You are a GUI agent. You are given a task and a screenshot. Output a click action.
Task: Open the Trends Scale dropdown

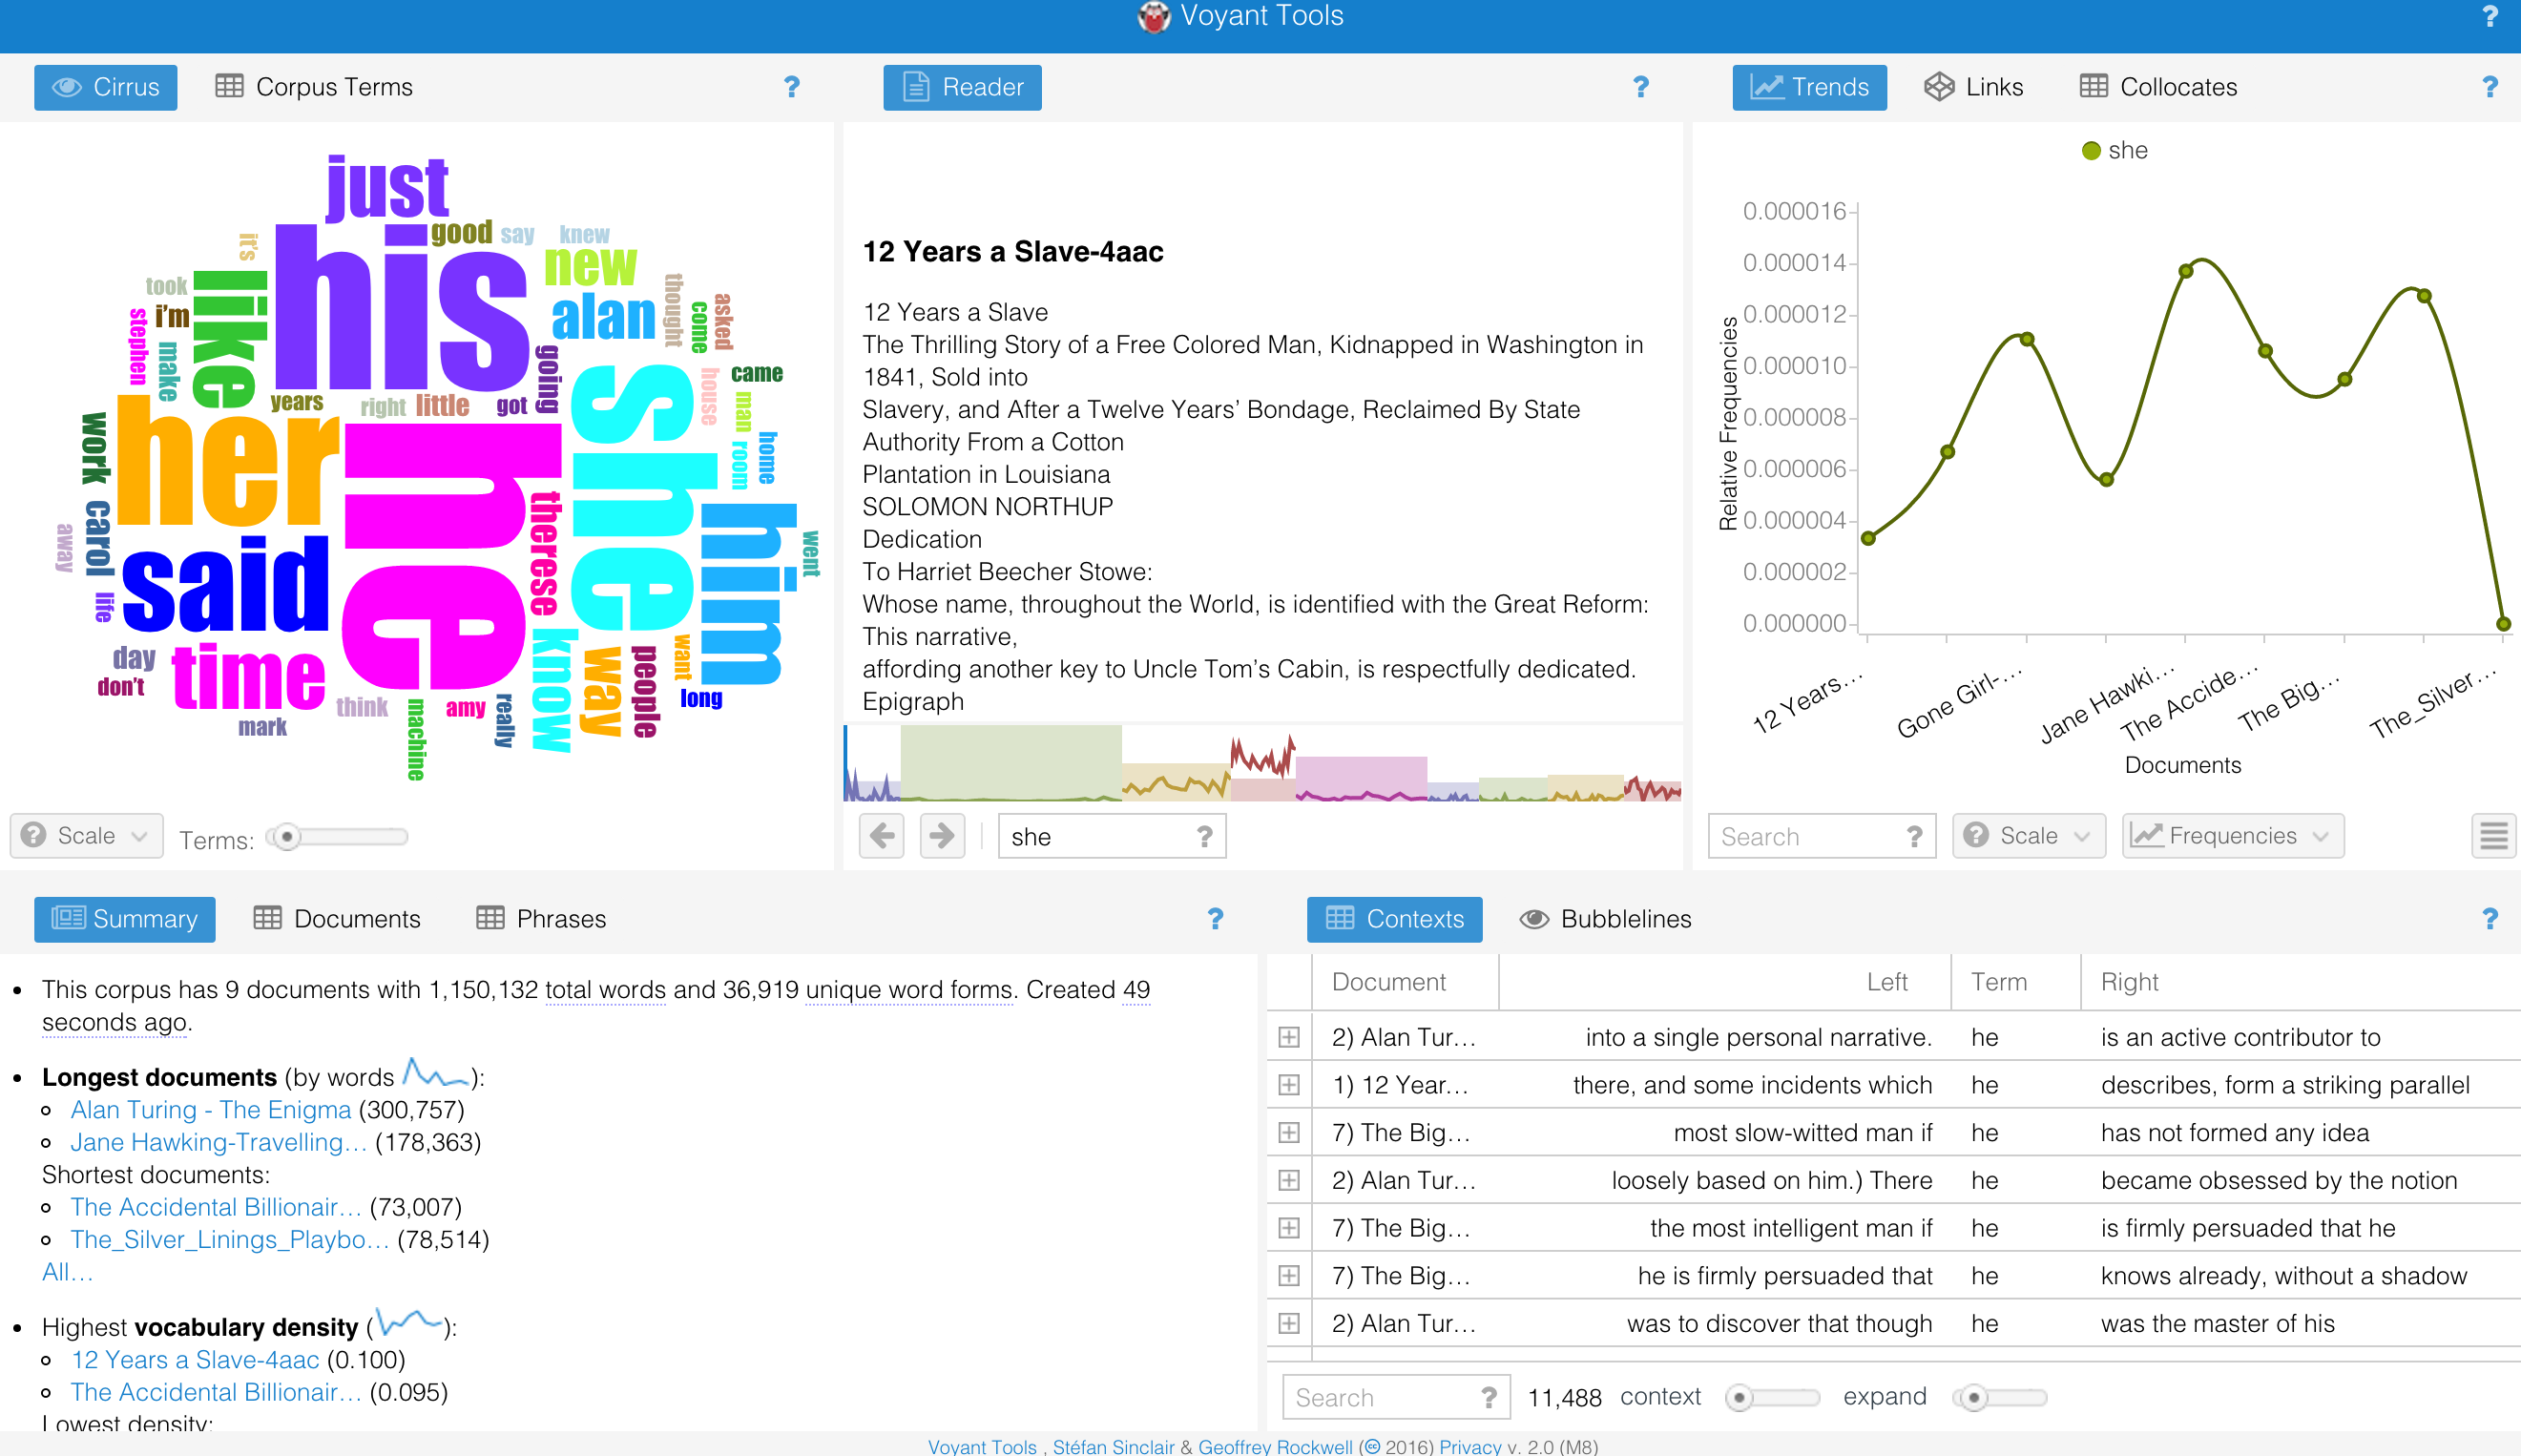coord(2029,836)
